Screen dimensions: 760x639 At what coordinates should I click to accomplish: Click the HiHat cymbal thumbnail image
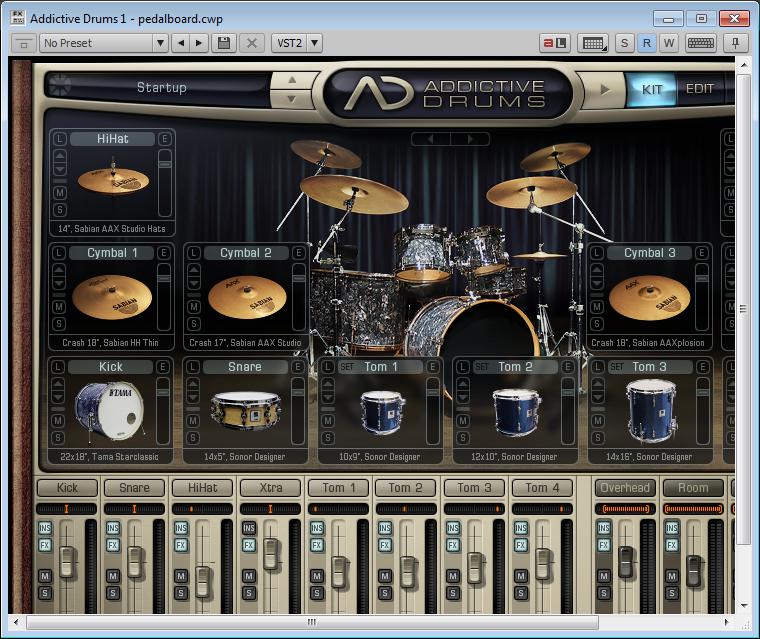113,177
